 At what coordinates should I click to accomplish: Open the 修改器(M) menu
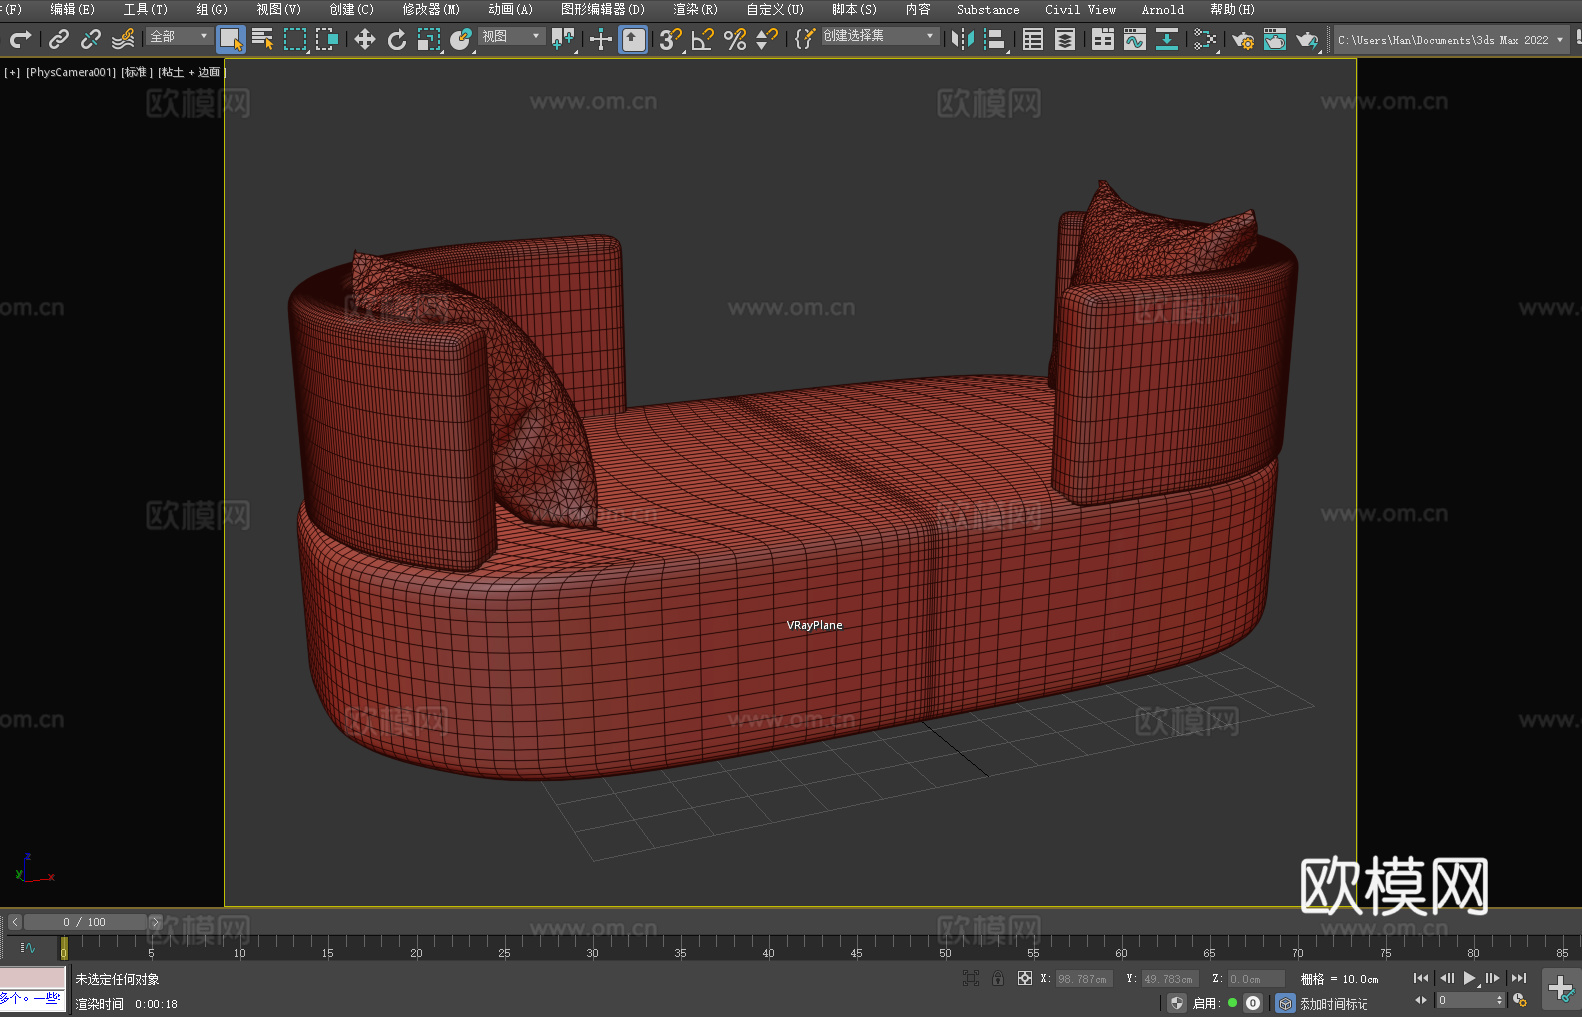click(431, 9)
